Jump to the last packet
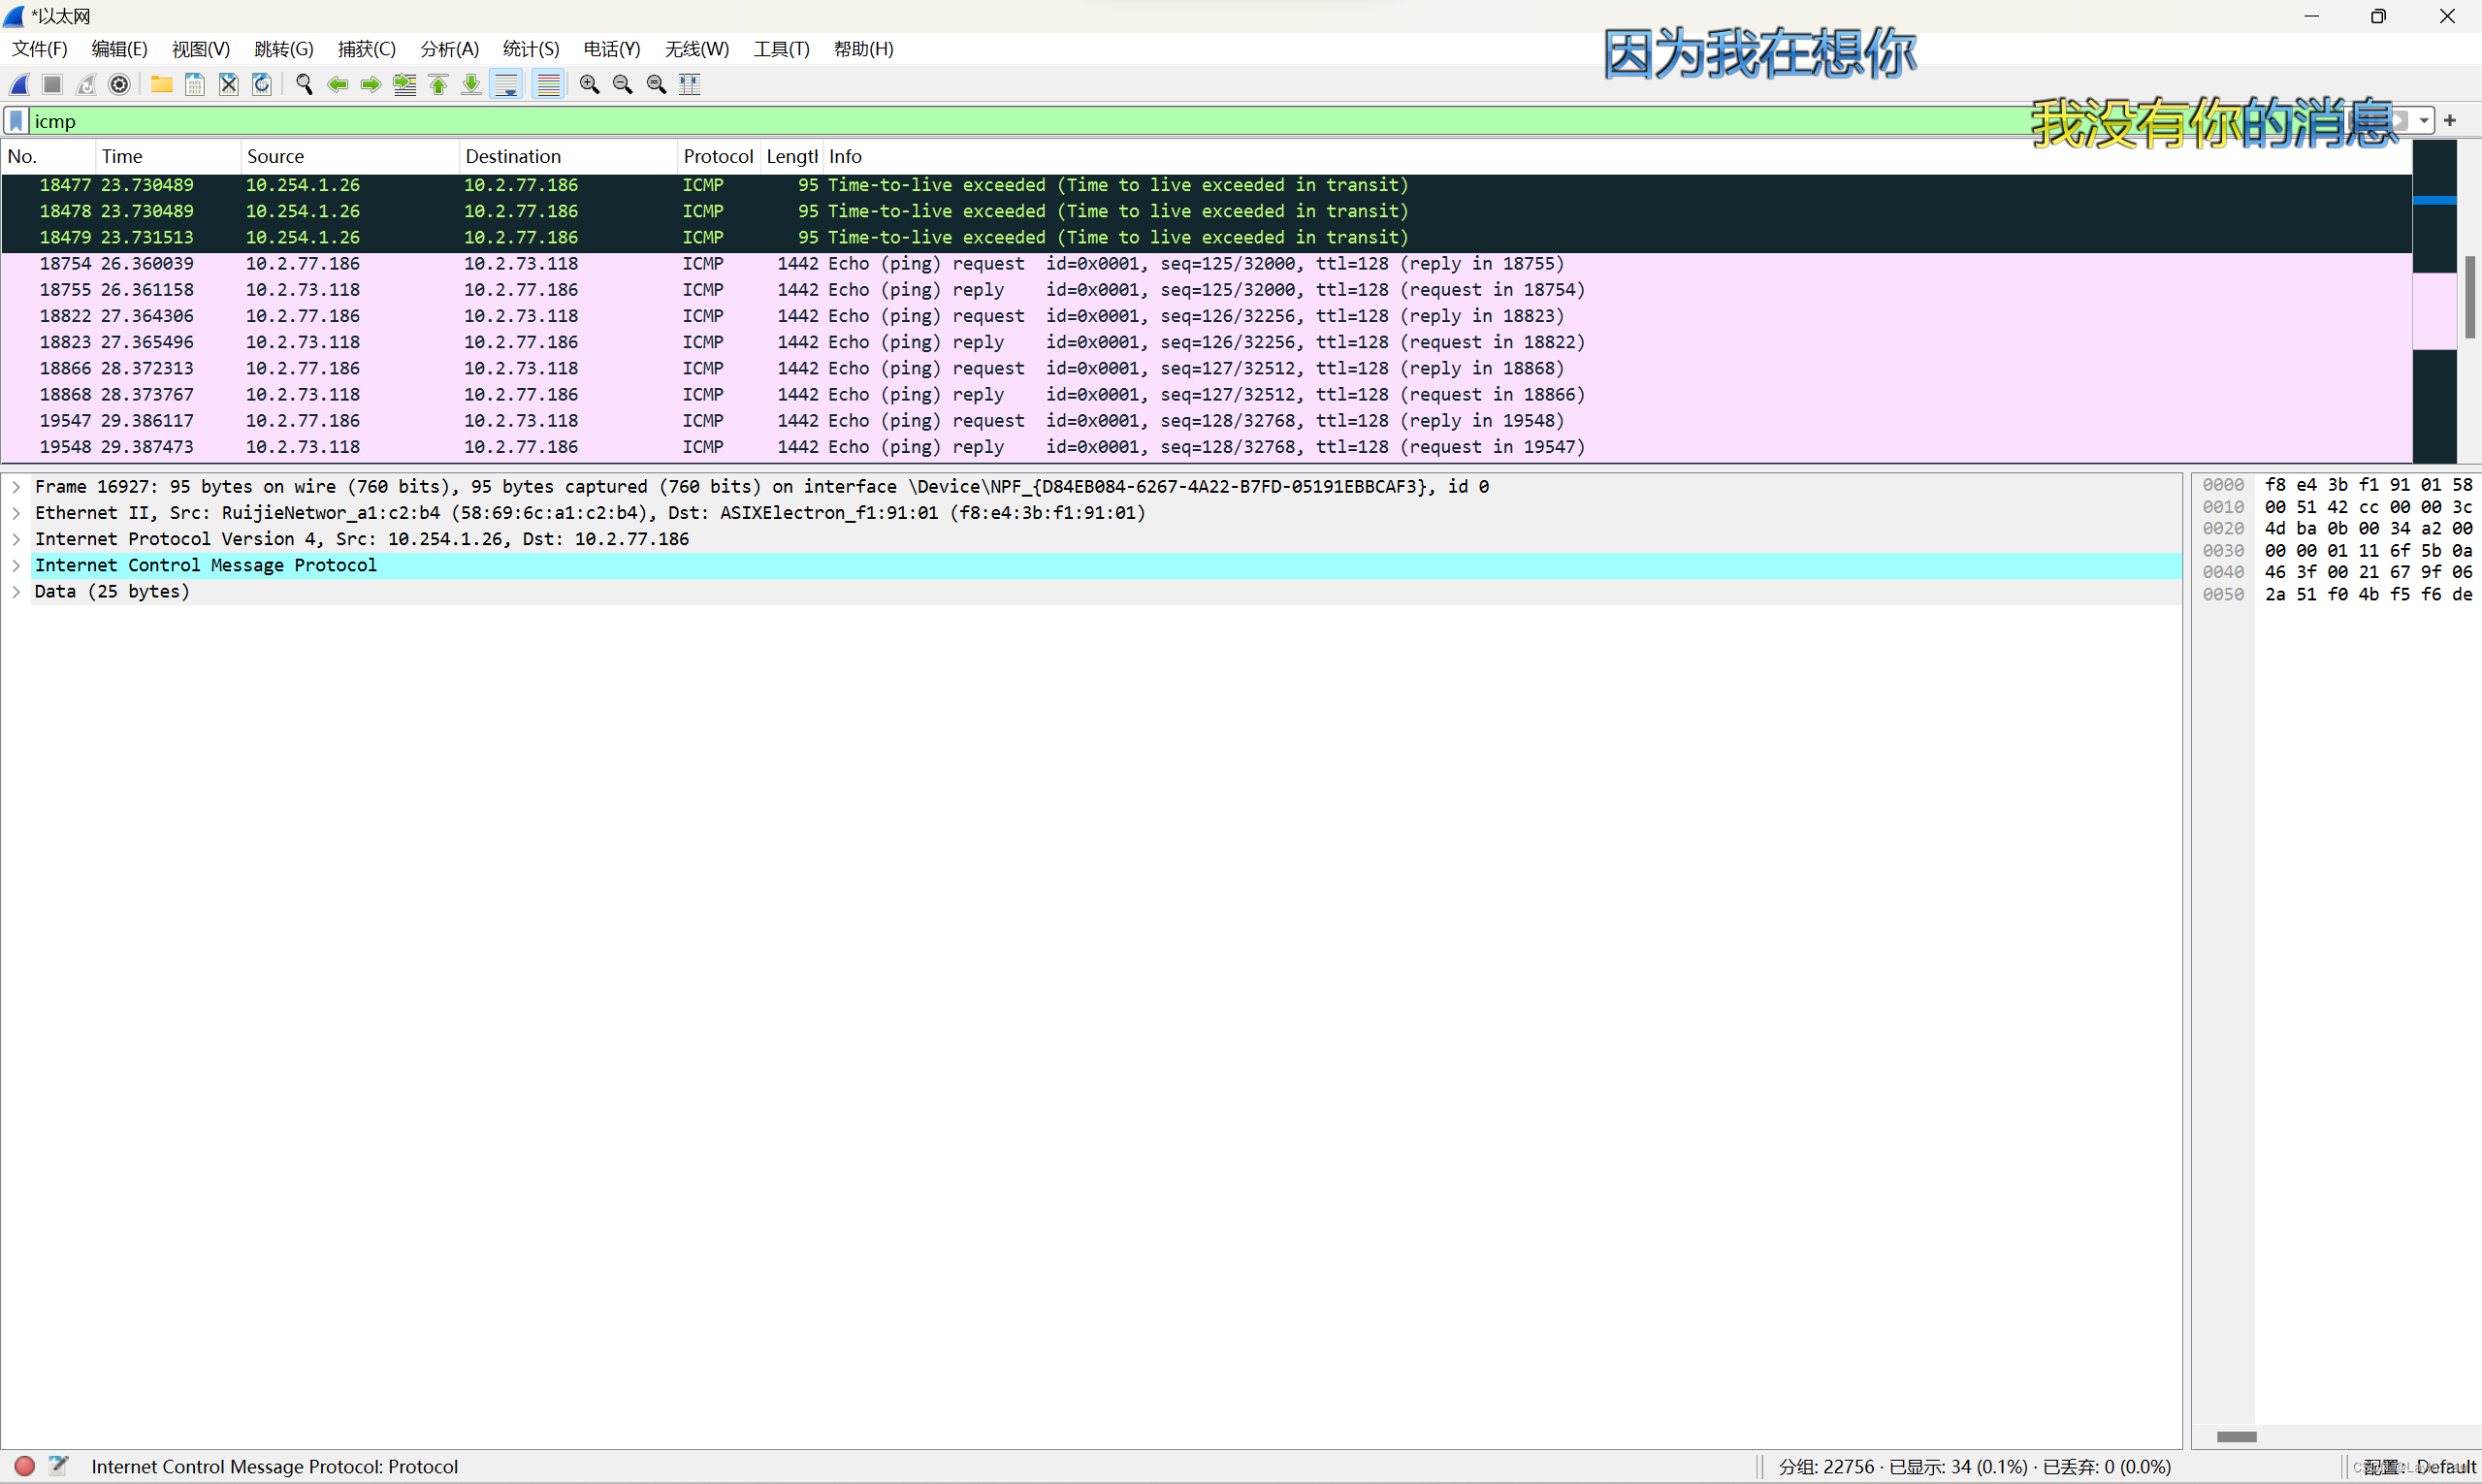This screenshot has height=1484, width=2482. (x=471, y=85)
